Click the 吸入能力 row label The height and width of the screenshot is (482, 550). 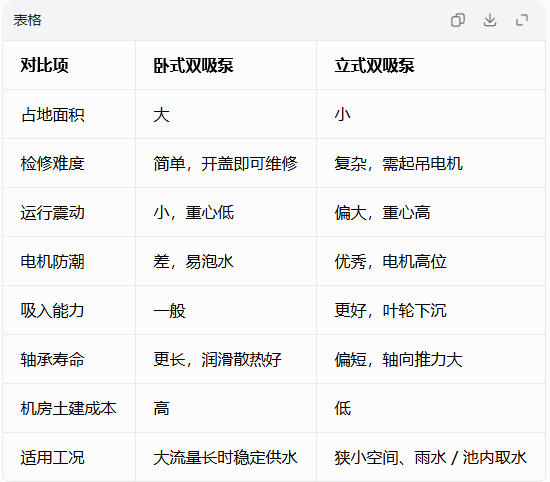coord(53,310)
